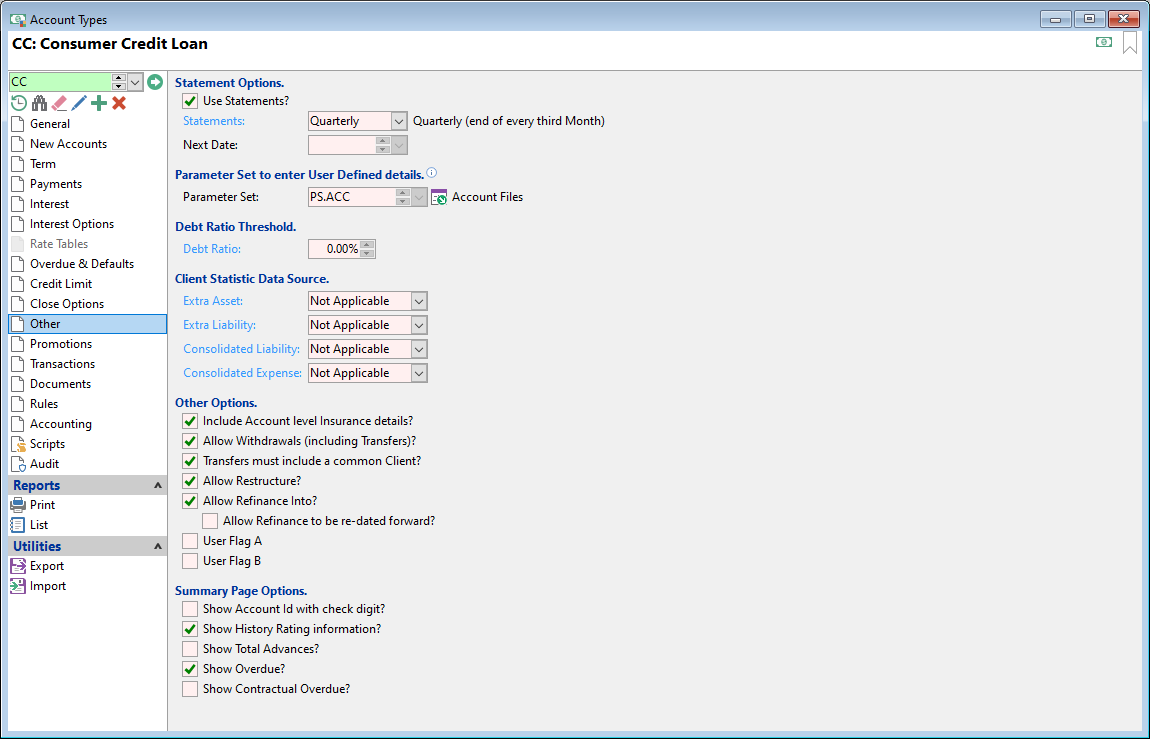Click the green plus add icon
Viewport: 1150px width, 739px height.
coord(99,103)
